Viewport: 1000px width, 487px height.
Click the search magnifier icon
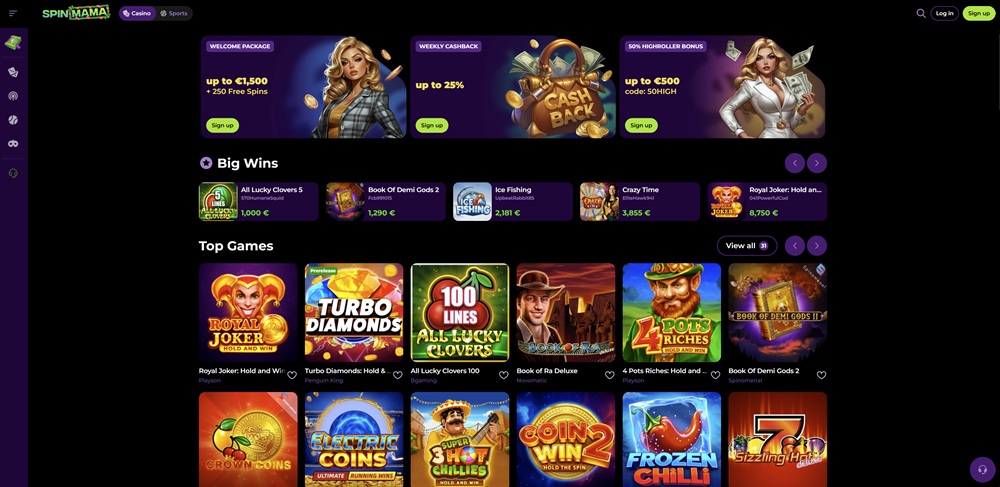[920, 13]
